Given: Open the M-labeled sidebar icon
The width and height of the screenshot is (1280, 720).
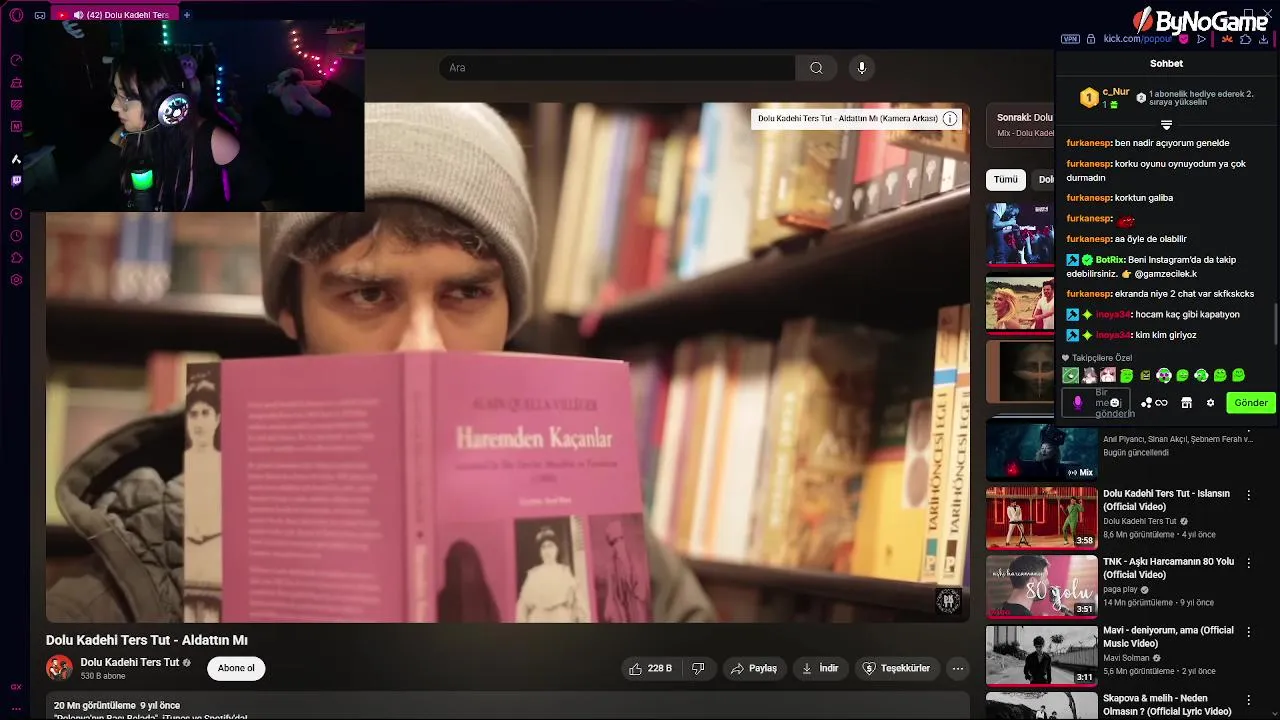Looking at the screenshot, I should pos(16,126).
